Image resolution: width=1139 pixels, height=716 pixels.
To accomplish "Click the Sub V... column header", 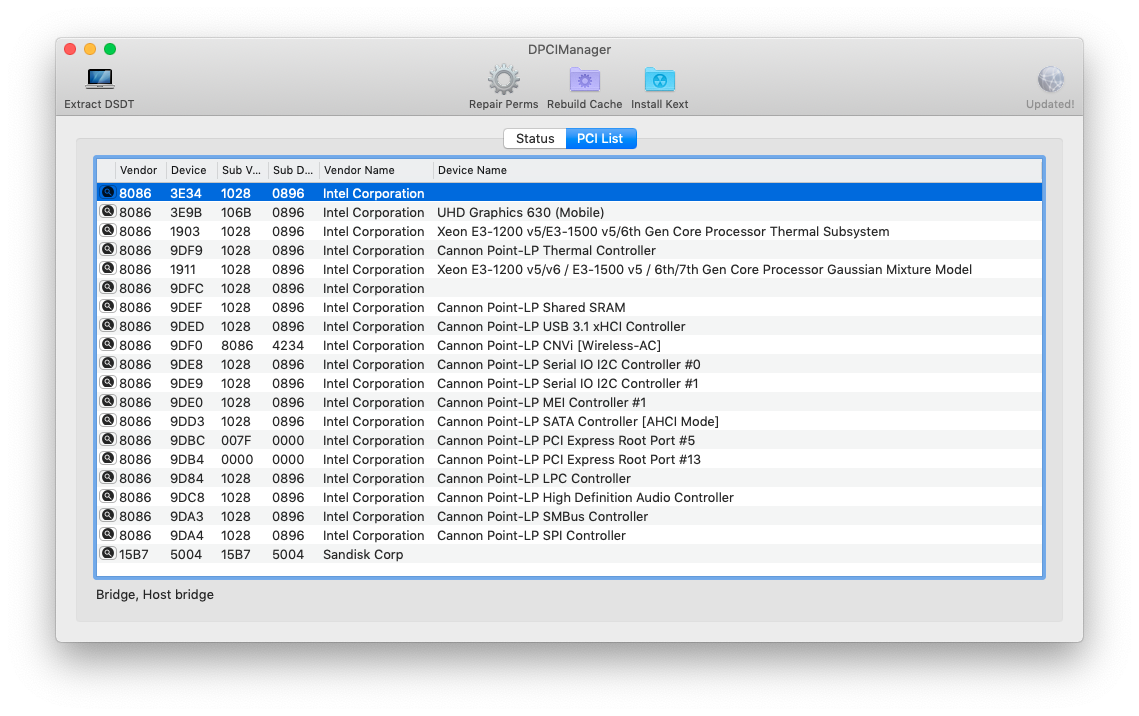I will [x=242, y=170].
